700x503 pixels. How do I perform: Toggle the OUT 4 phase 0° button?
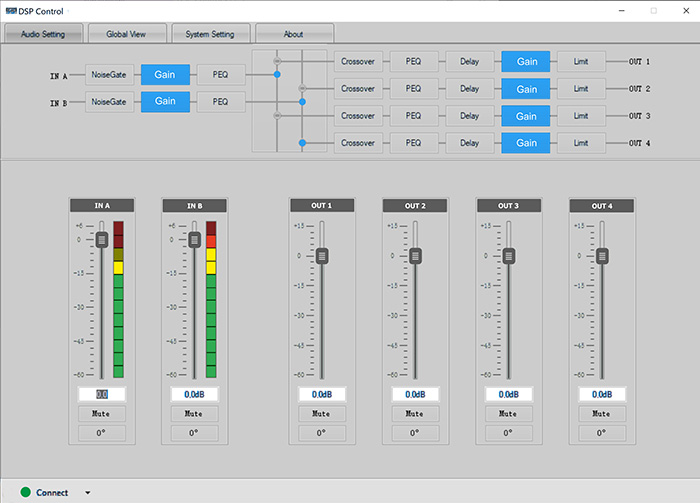[602, 433]
